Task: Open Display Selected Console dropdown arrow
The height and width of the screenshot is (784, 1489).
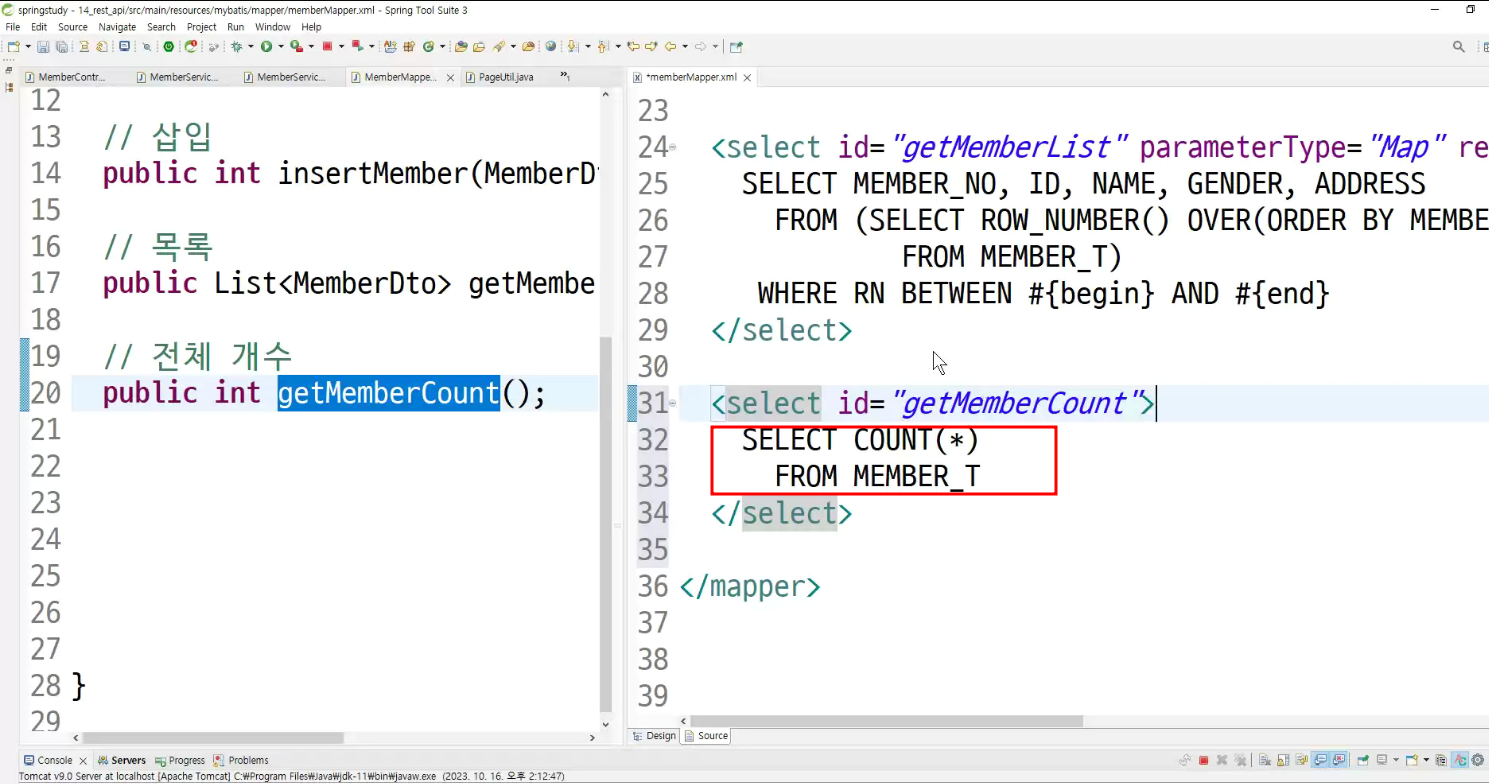Action: click(1396, 760)
